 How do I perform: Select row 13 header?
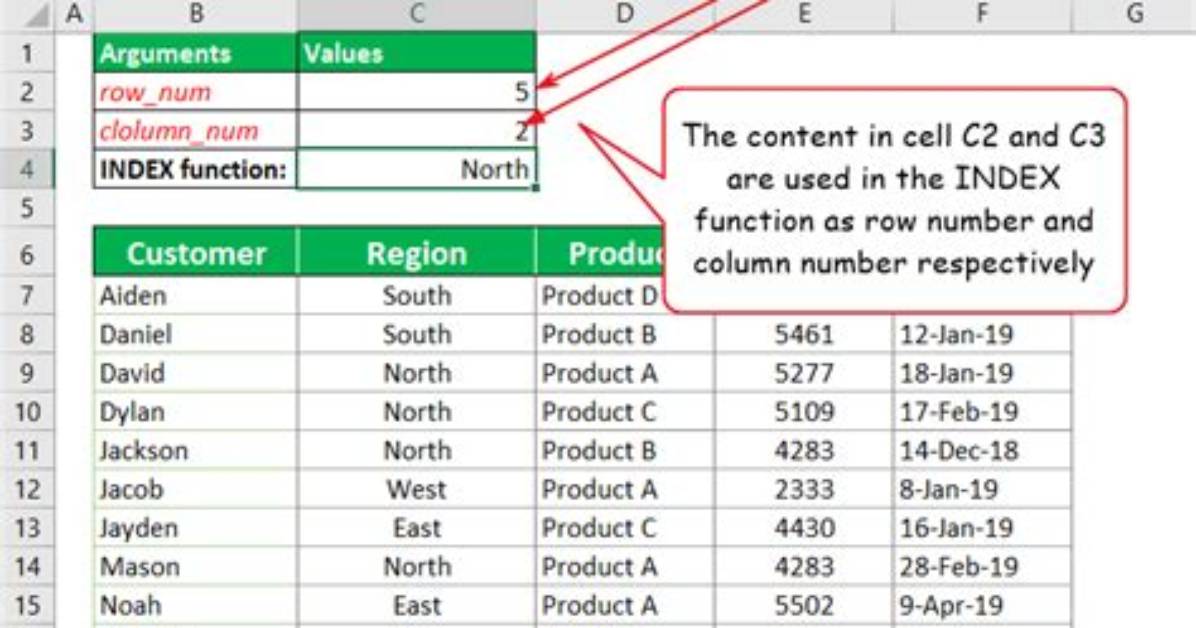(27, 528)
